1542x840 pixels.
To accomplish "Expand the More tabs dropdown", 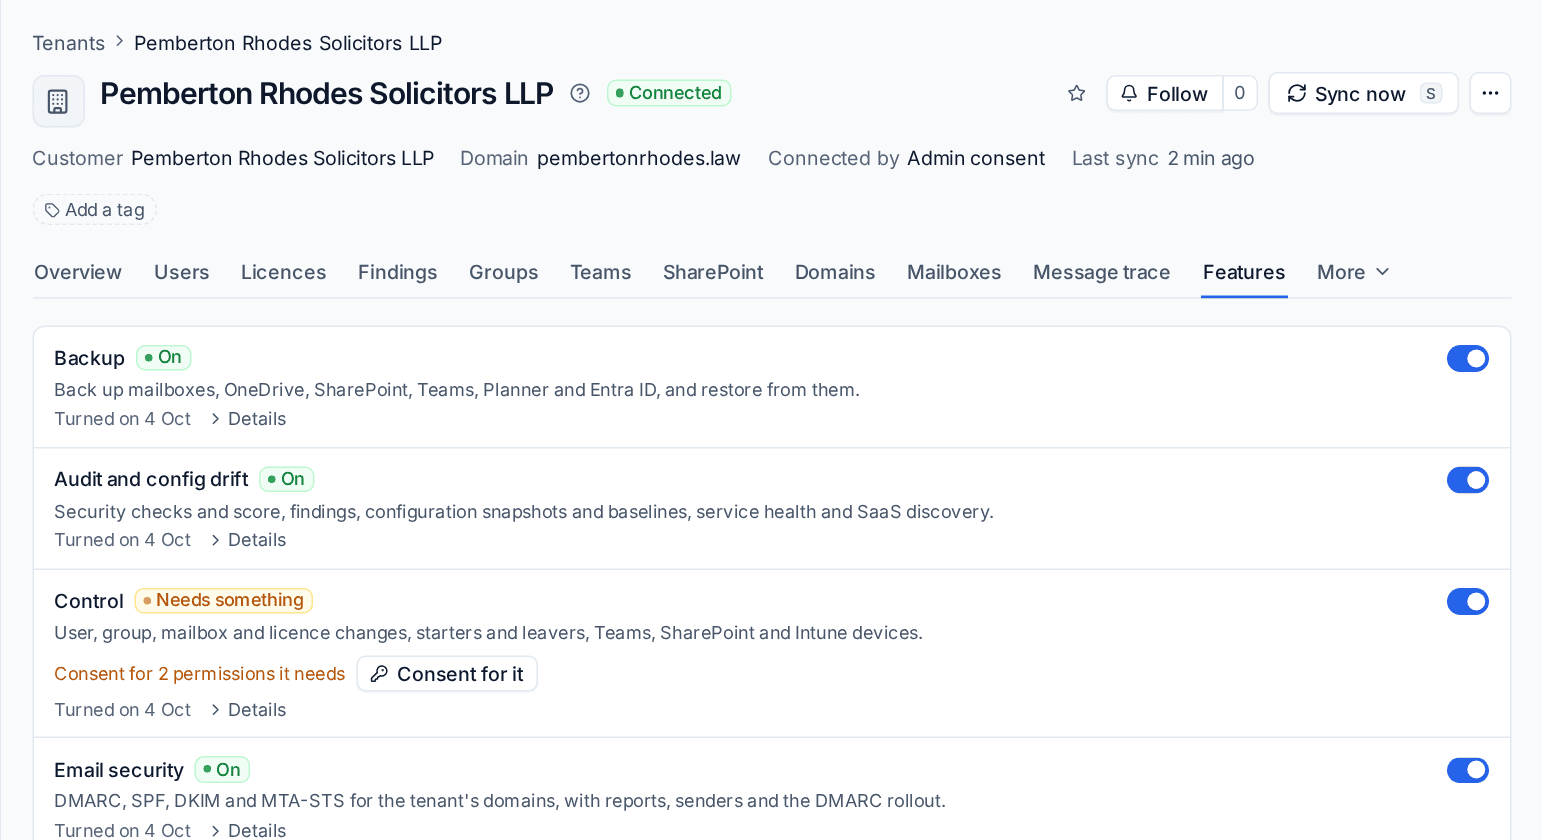I will pyautogui.click(x=1353, y=272).
